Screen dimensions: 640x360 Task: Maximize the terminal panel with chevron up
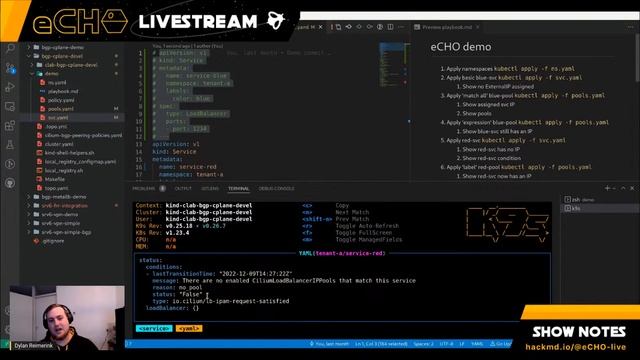click(623, 188)
